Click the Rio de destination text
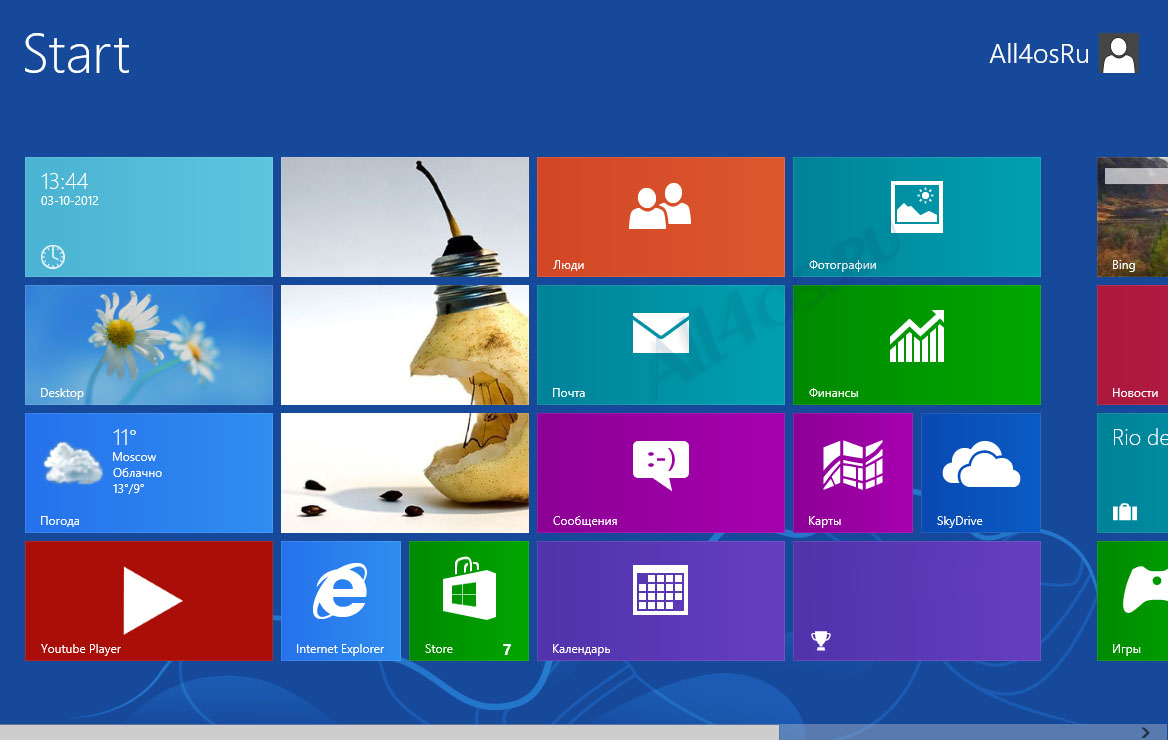This screenshot has width=1168, height=740. click(1140, 437)
